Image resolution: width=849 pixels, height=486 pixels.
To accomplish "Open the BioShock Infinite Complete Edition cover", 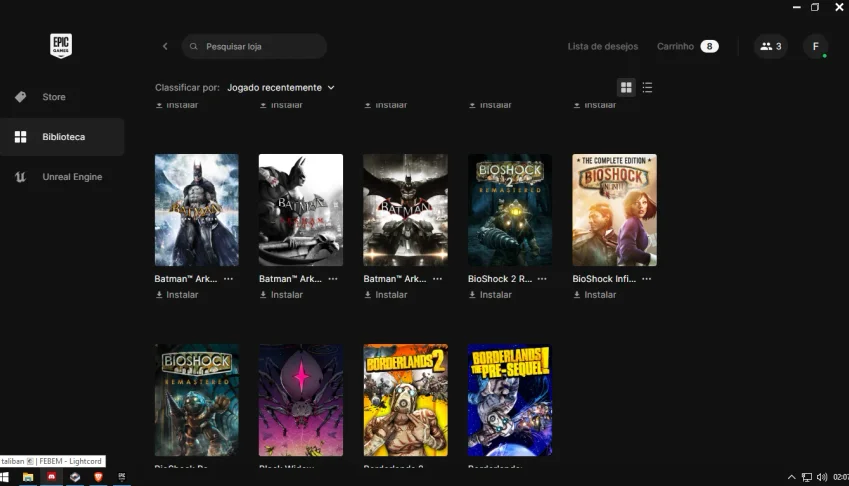I will click(614, 210).
